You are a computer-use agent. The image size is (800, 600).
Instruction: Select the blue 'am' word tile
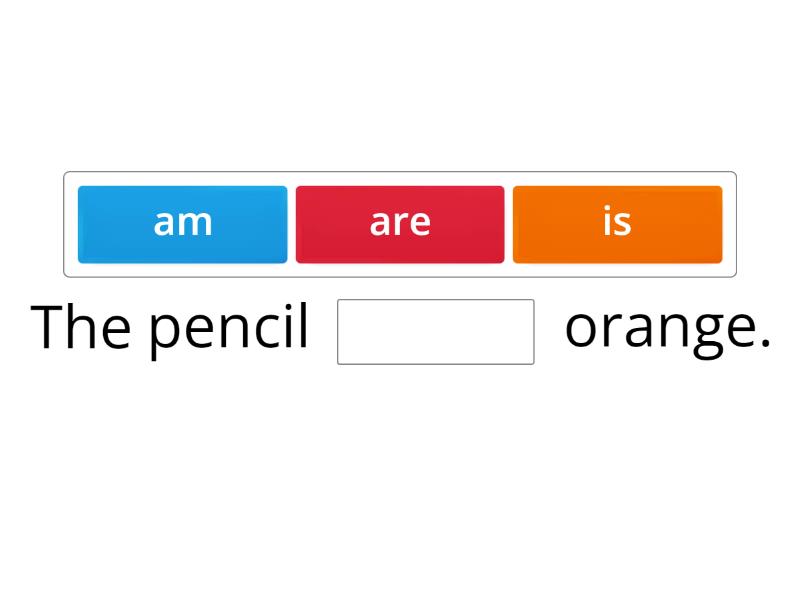pos(183,224)
